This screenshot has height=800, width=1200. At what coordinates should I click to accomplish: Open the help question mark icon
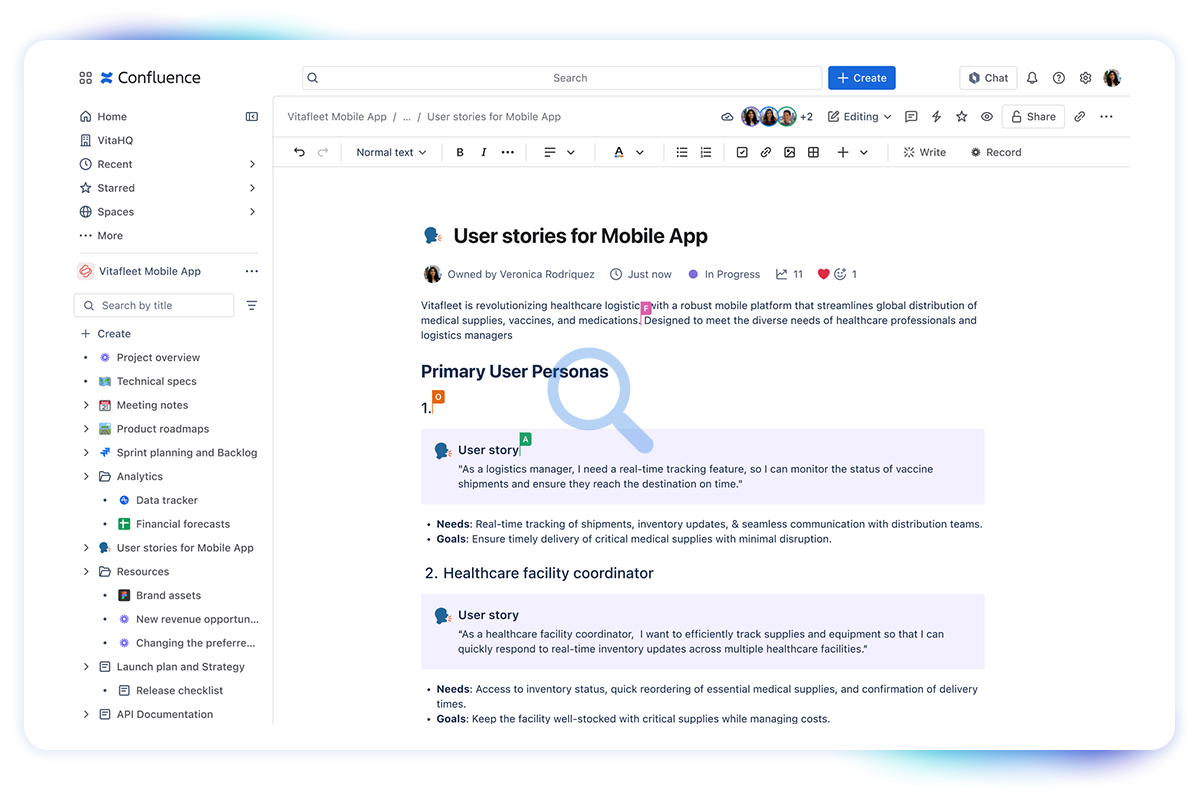(x=1059, y=78)
